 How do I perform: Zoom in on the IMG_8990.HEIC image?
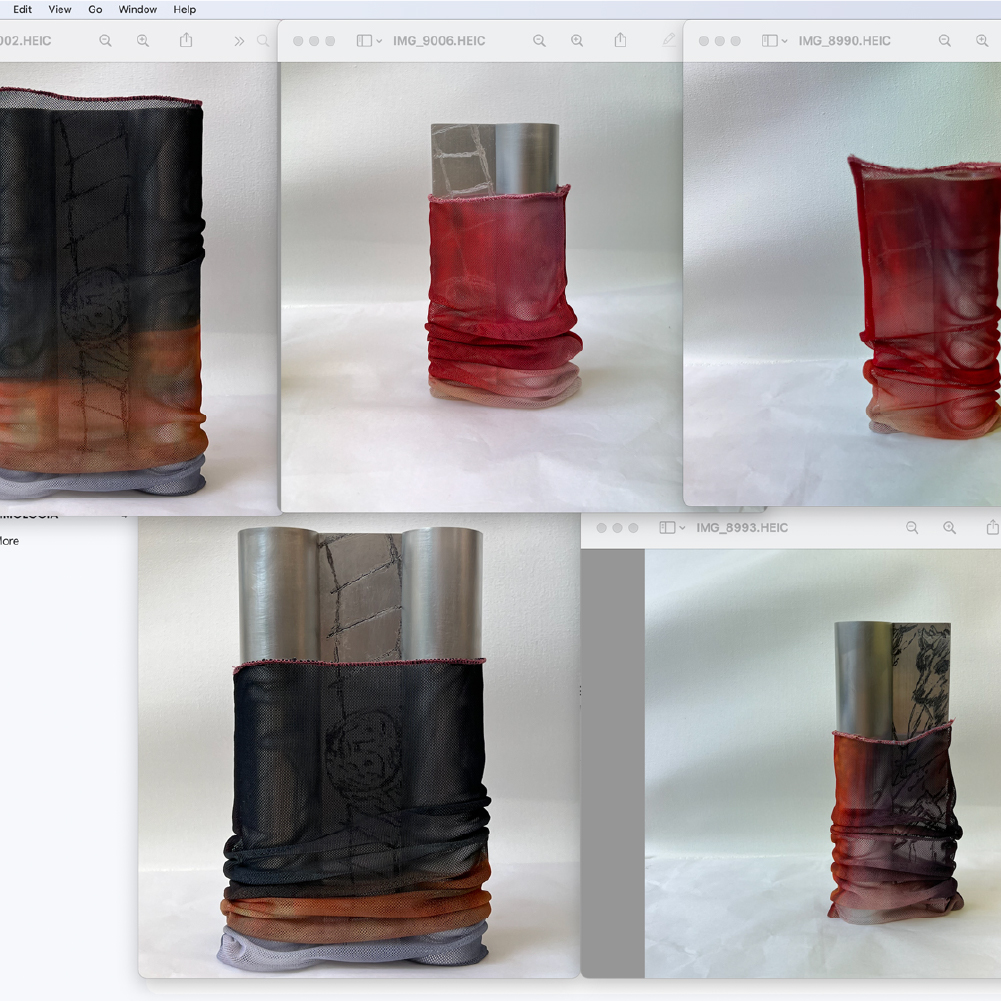(982, 41)
